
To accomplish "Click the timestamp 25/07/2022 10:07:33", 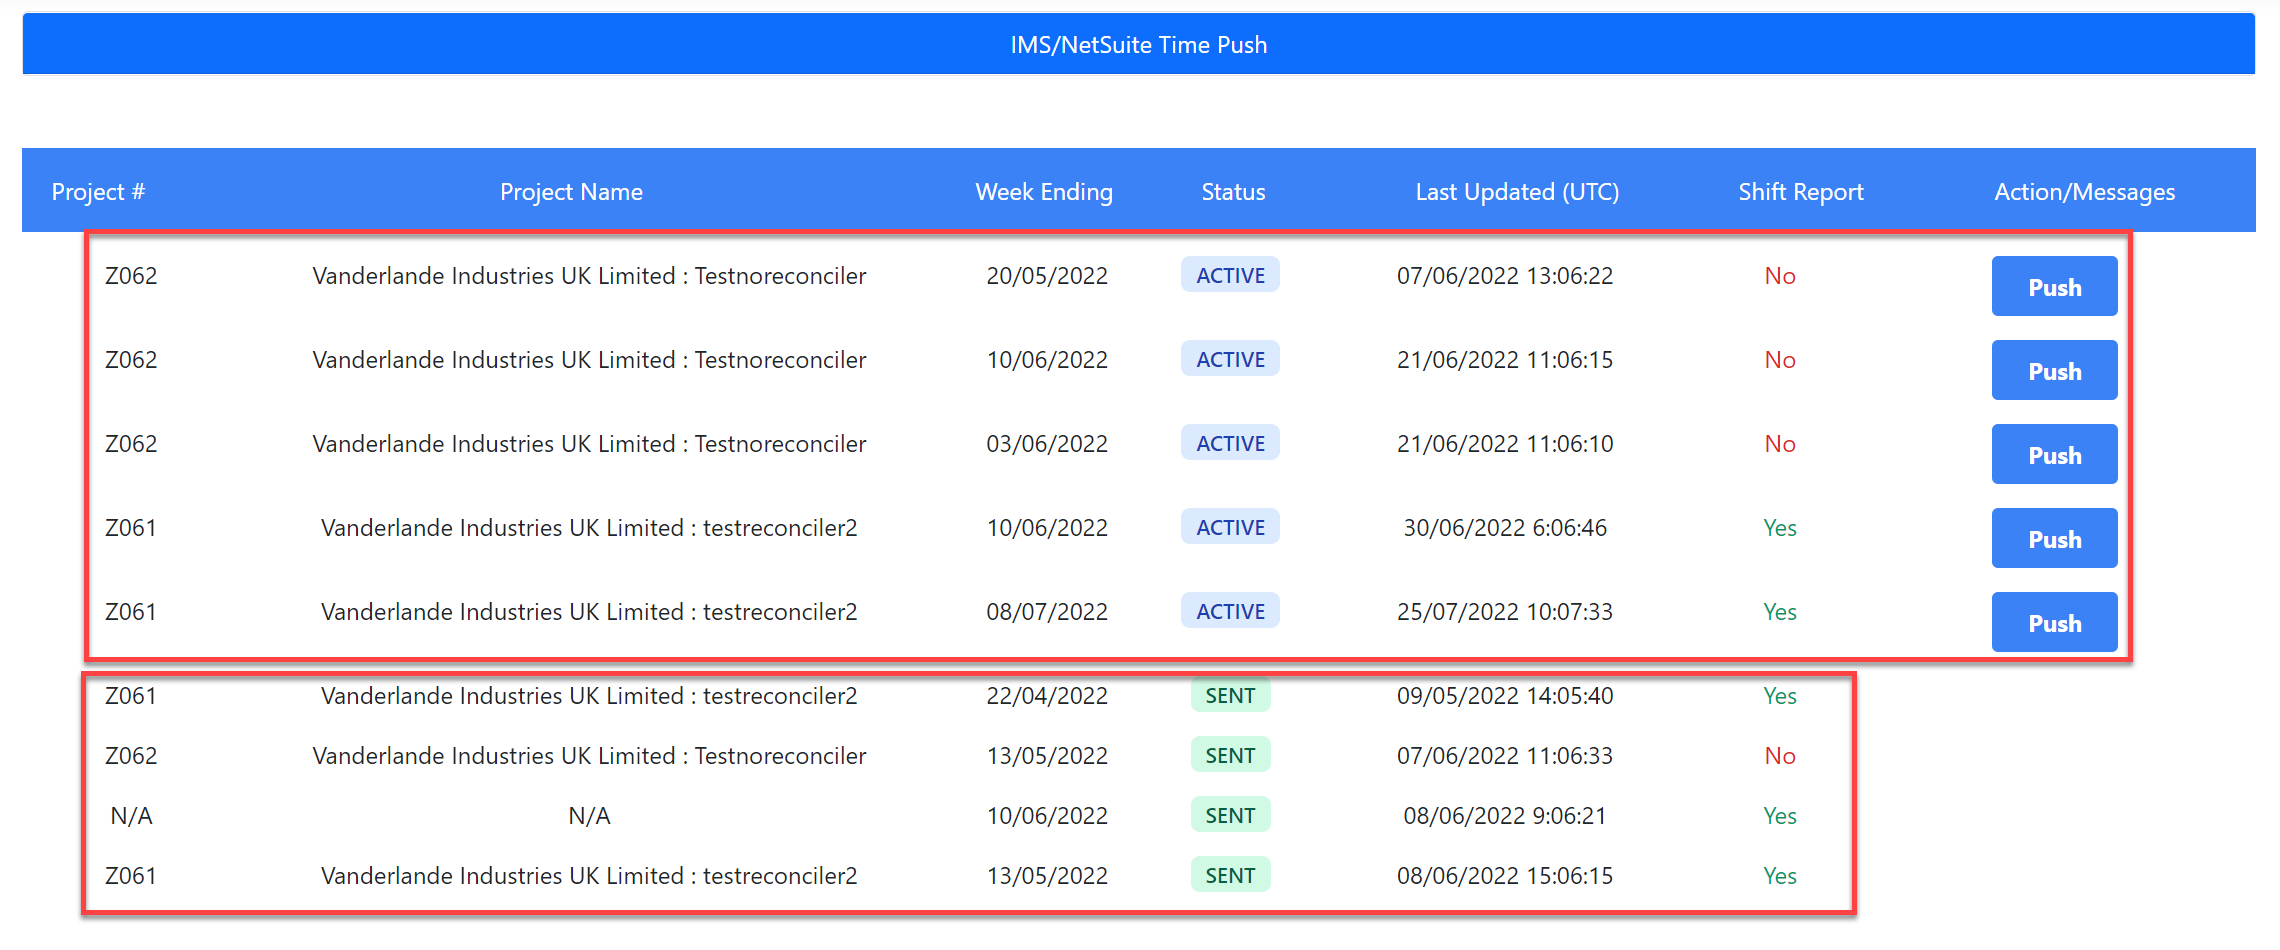I will point(1505,612).
